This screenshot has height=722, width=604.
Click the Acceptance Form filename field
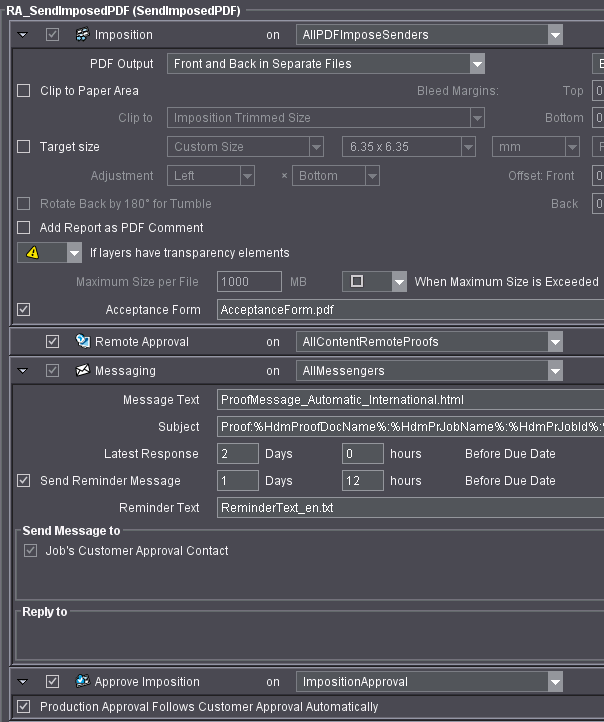(410, 310)
